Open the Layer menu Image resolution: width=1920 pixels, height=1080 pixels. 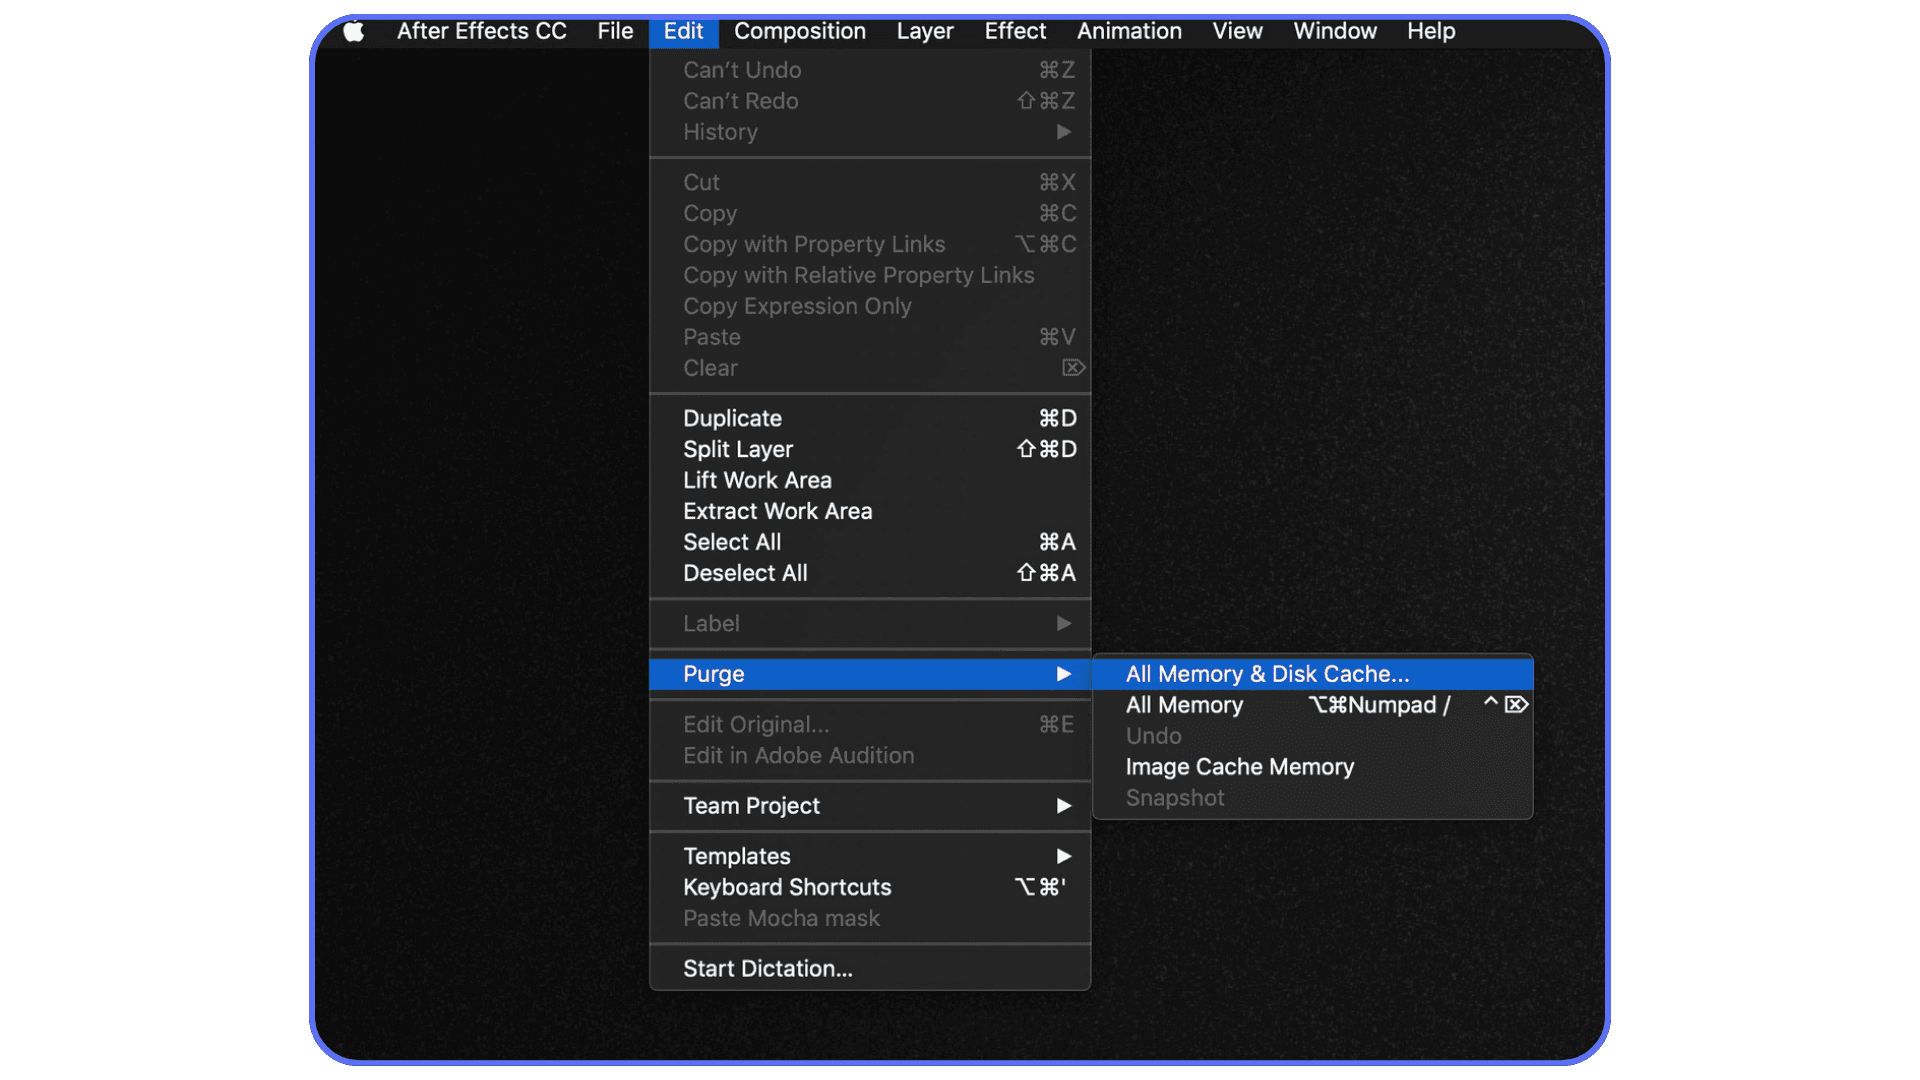924,31
